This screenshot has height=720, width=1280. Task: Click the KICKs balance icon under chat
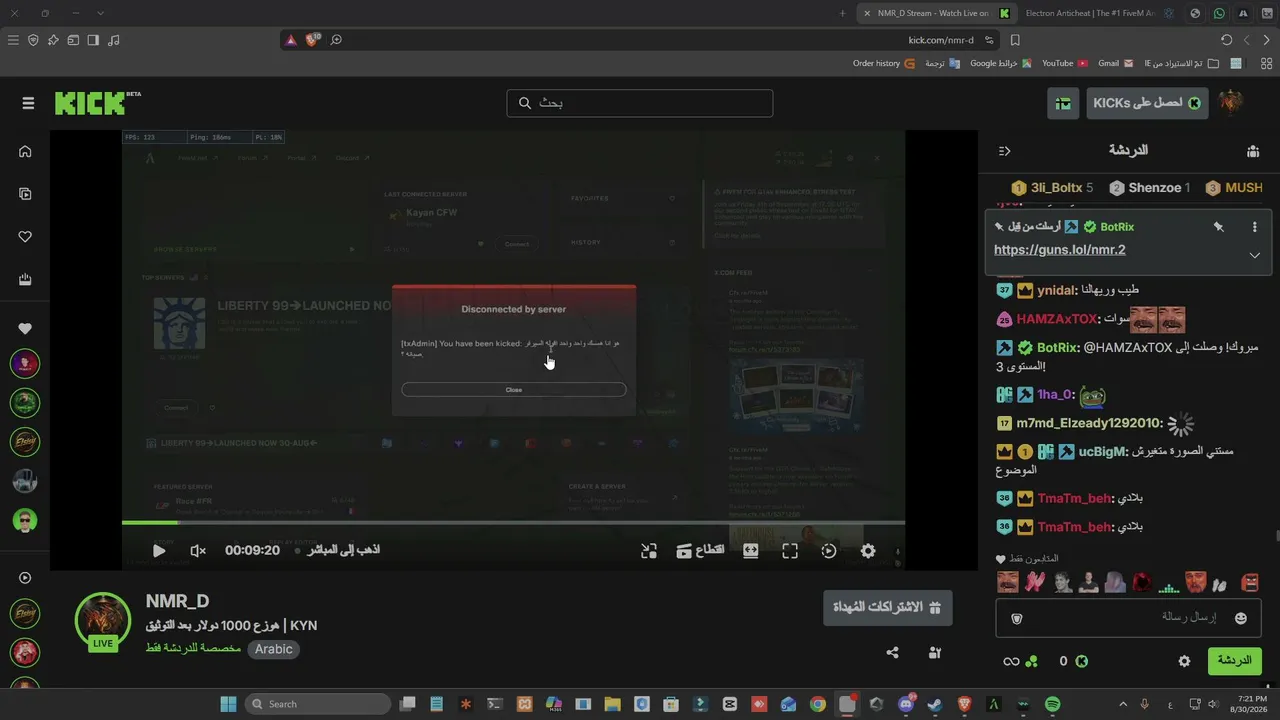point(1081,661)
